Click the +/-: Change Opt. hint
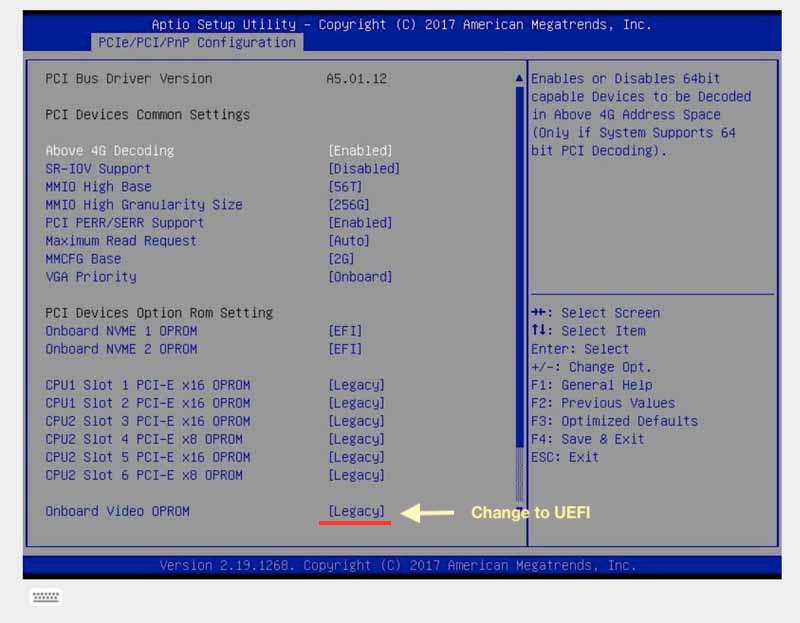The height and width of the screenshot is (623, 800). (x=591, y=367)
